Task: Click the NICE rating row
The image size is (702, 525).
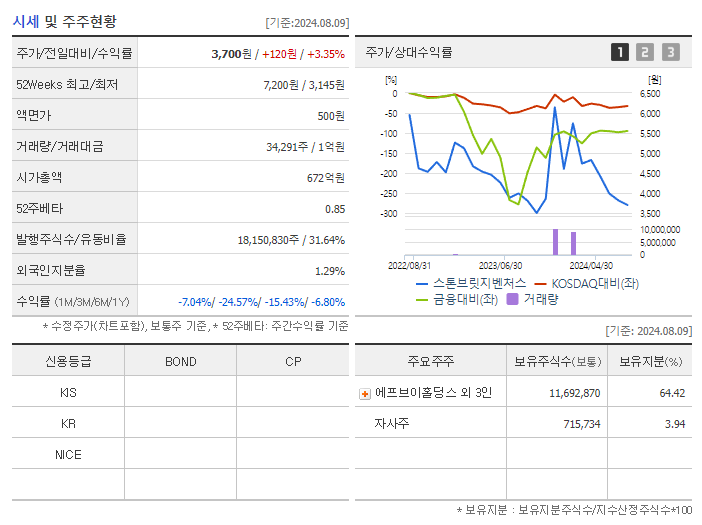Action: click(180, 454)
